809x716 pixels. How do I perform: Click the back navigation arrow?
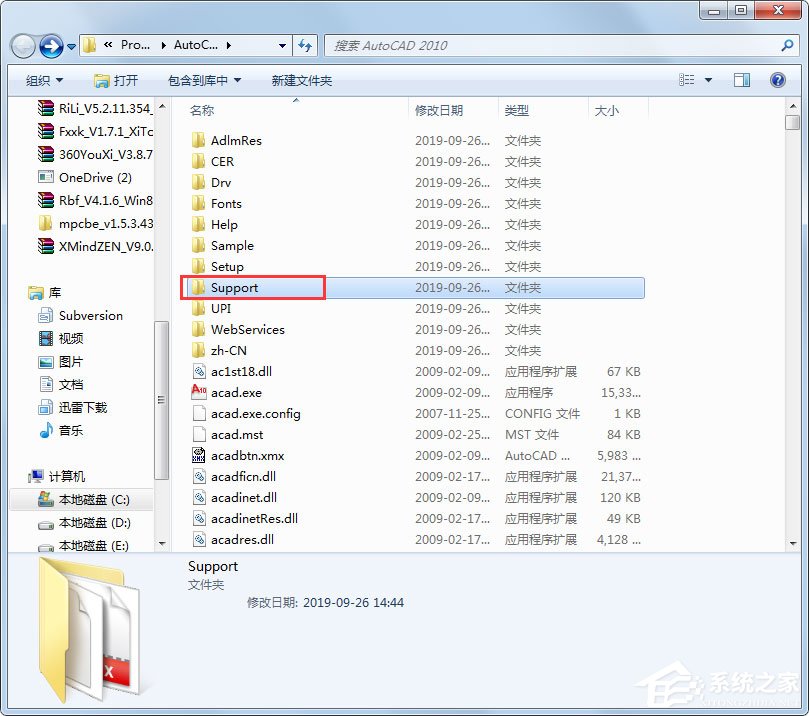coord(22,45)
